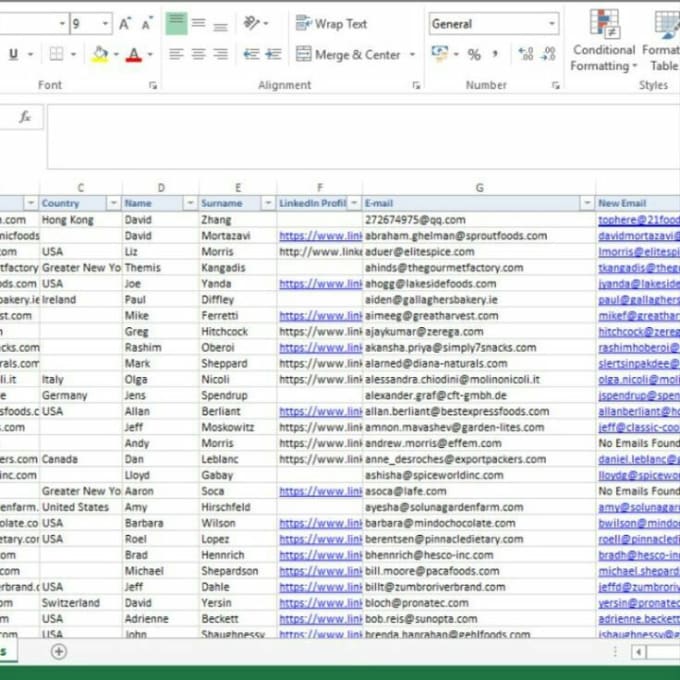
Task: Open Joe Yanda's LinkedIn link
Action: (320, 284)
